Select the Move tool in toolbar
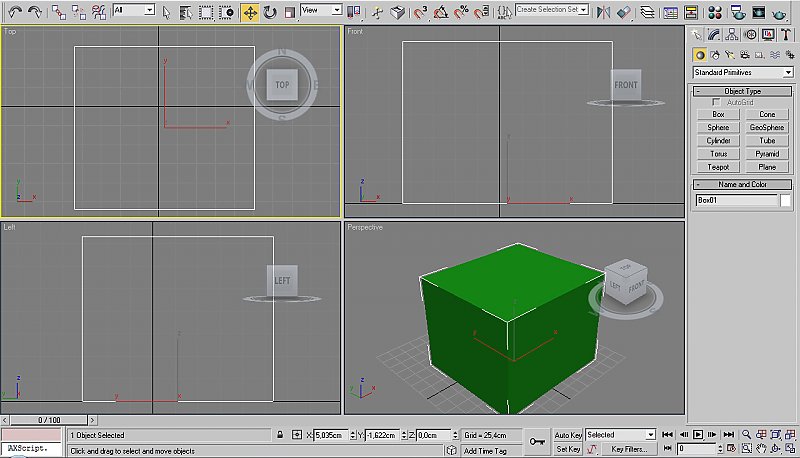 (250, 12)
